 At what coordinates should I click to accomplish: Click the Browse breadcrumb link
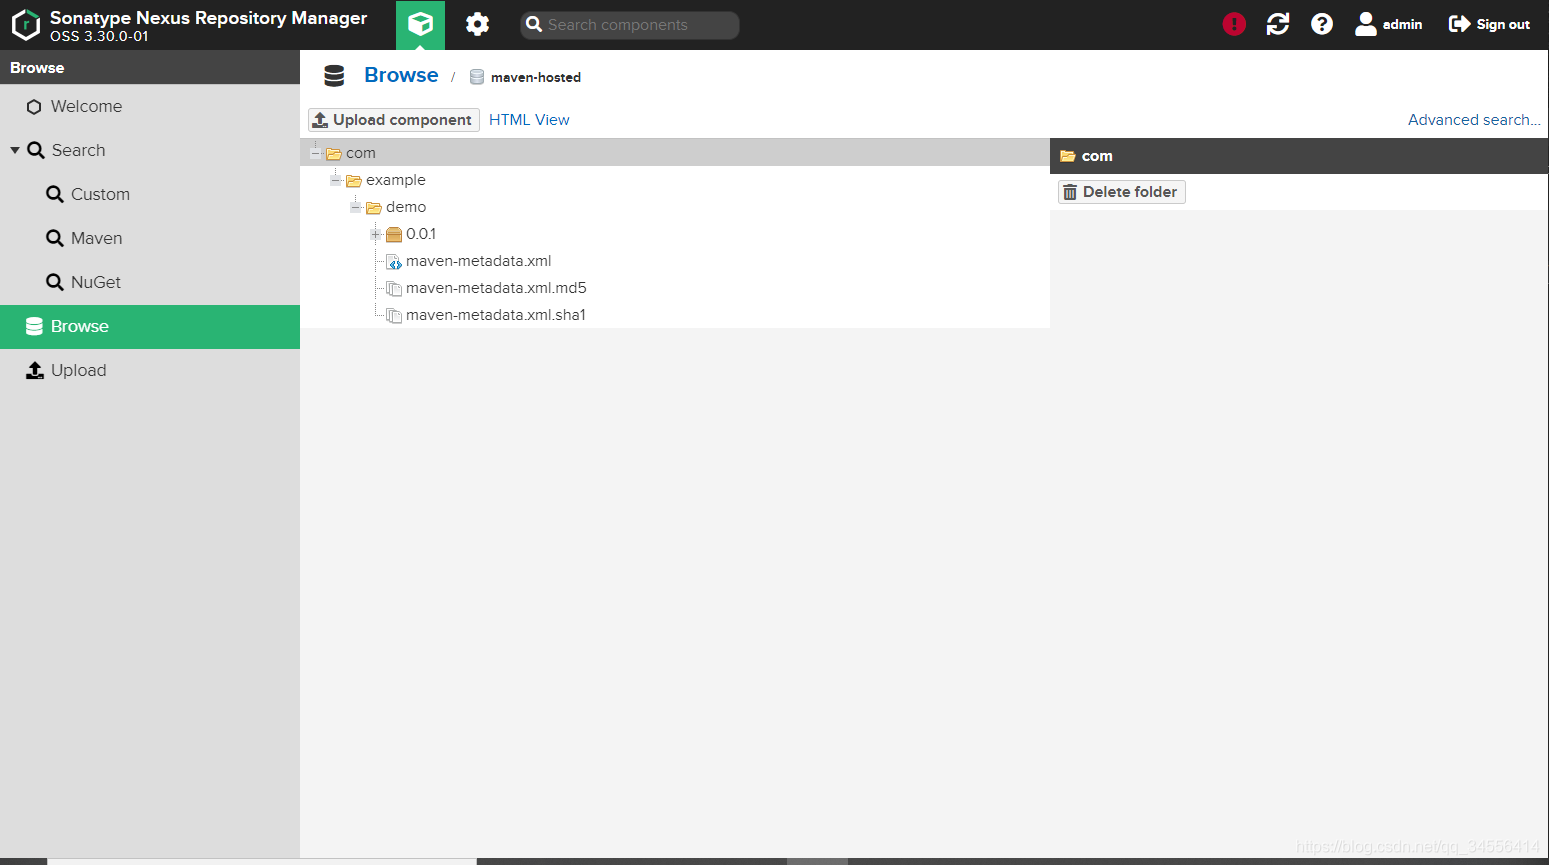[x=401, y=75]
